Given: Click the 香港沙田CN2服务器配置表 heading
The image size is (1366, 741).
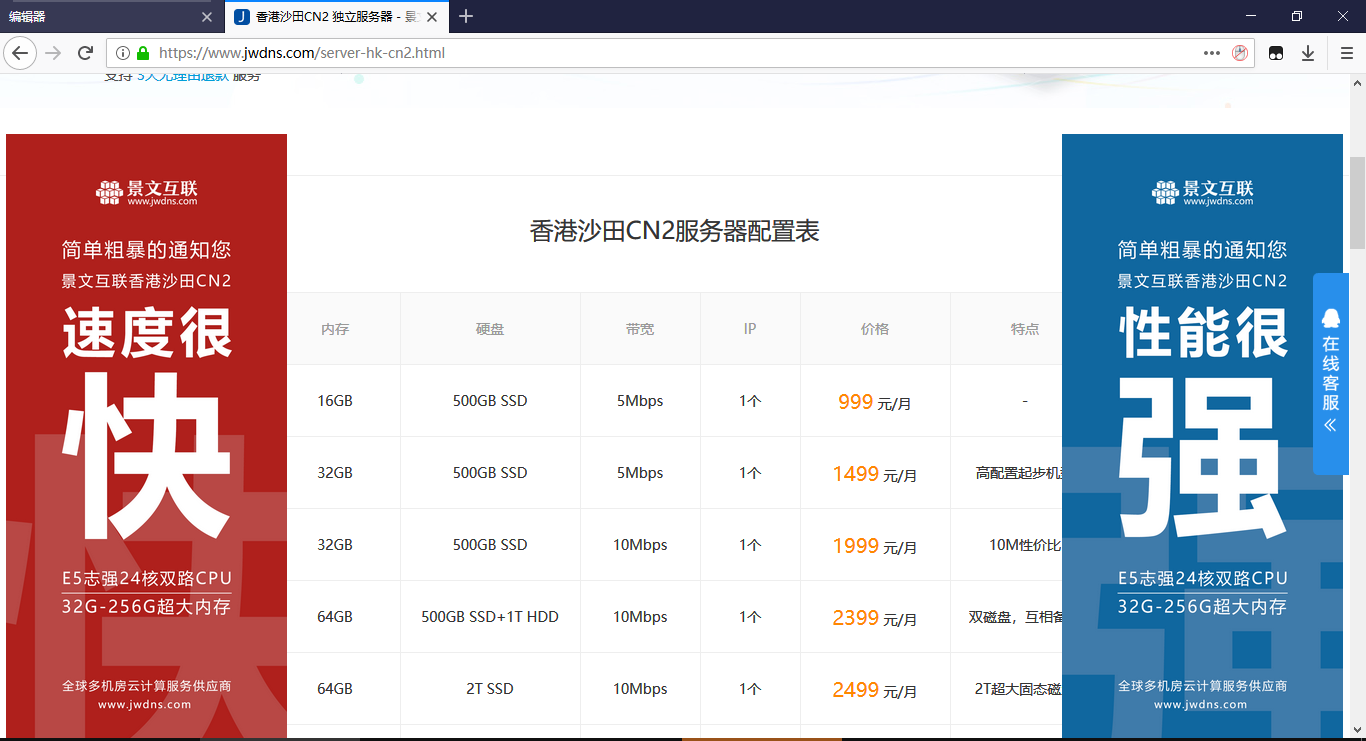Looking at the screenshot, I should point(675,232).
